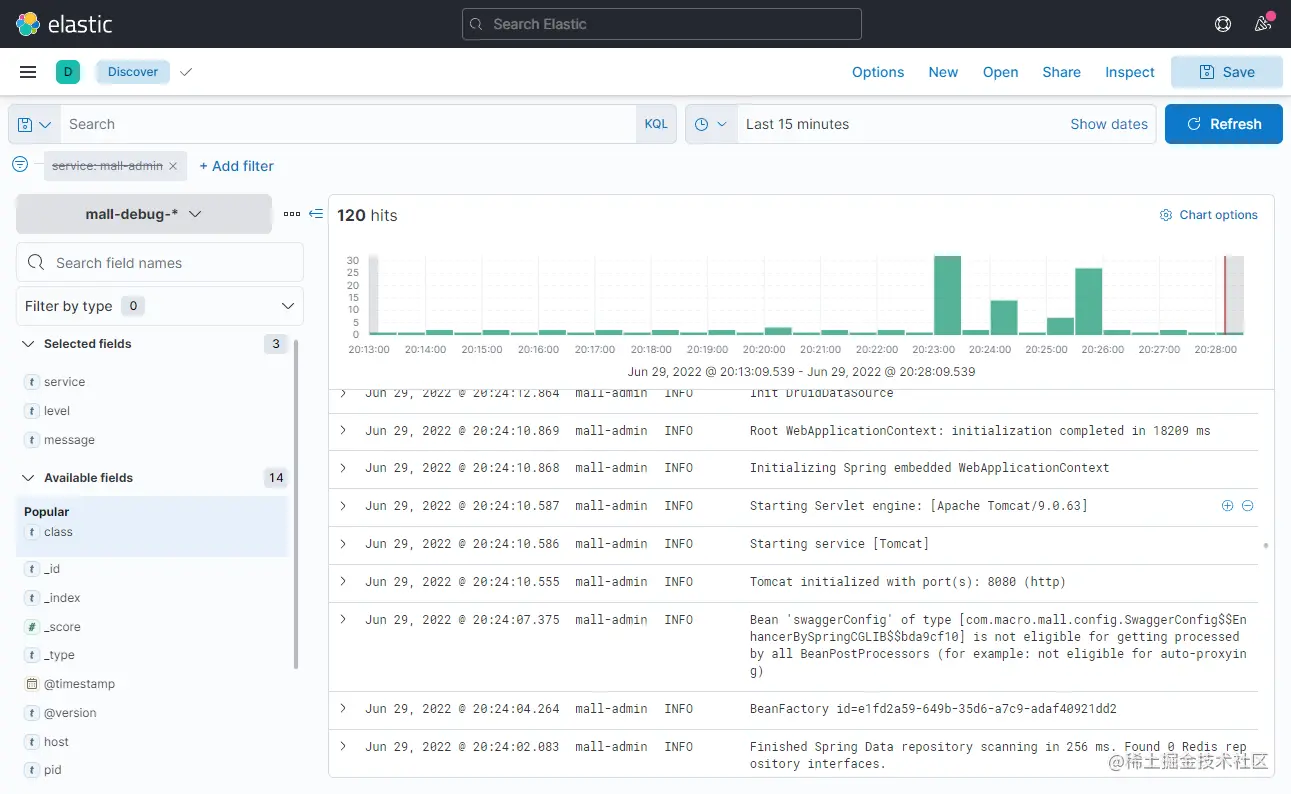Switch query language via KQL button
Viewport: 1291px width, 794px height.
point(656,124)
